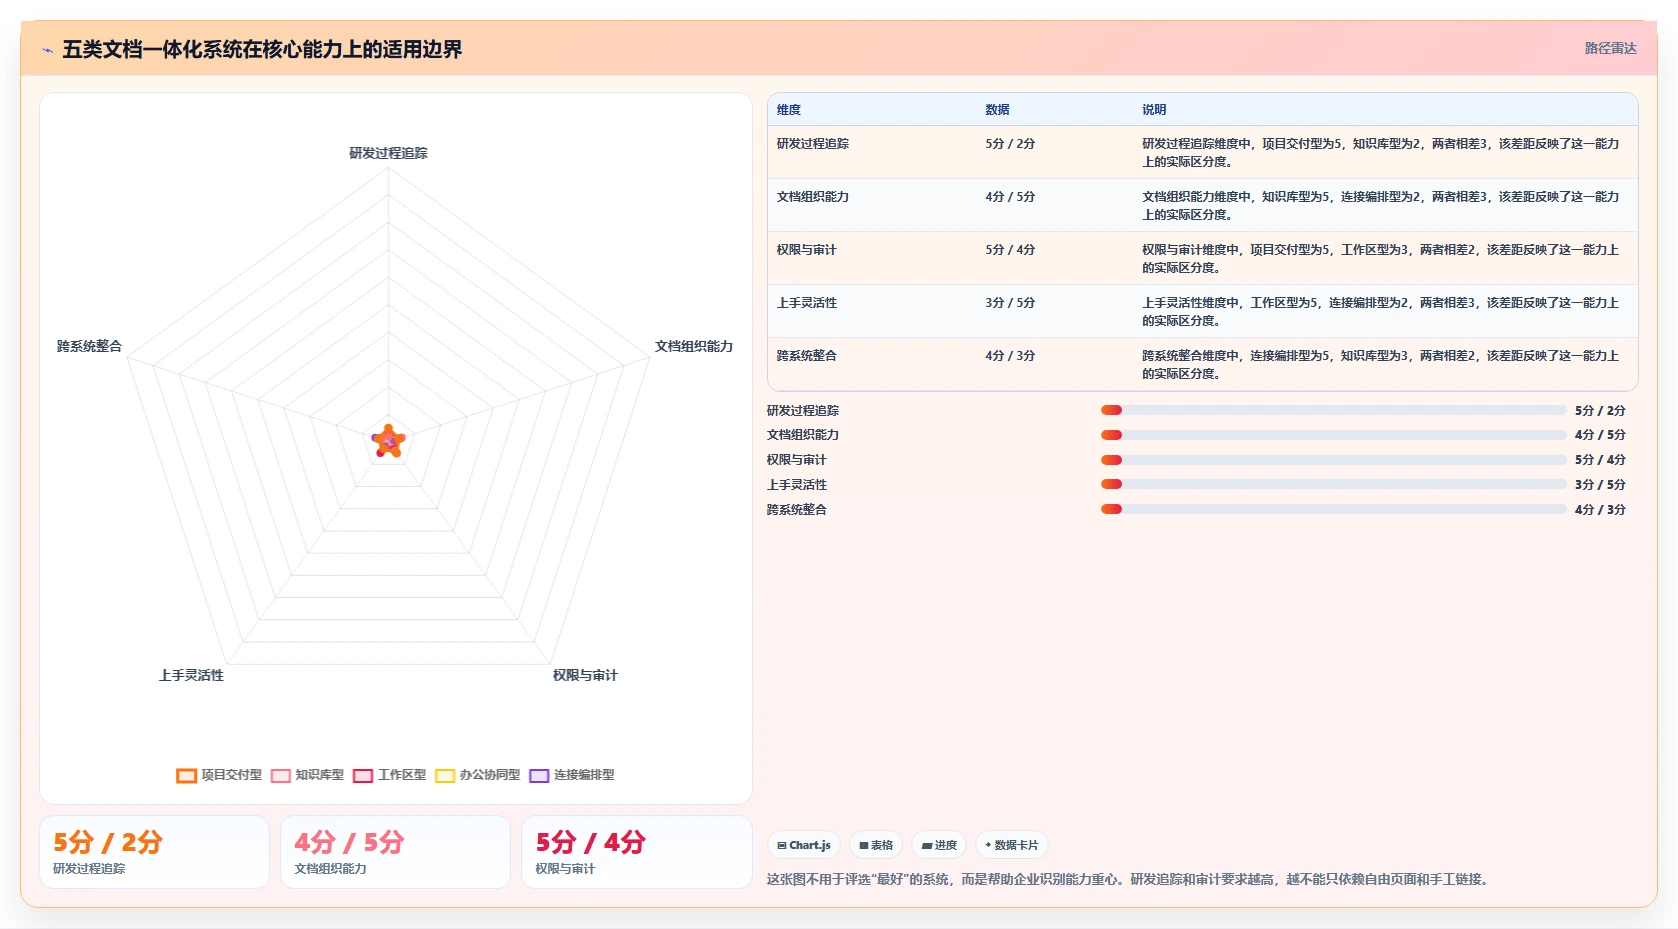1678x929 pixels.
Task: Click the 研发过程追踪 progress bar
Action: [1333, 410]
